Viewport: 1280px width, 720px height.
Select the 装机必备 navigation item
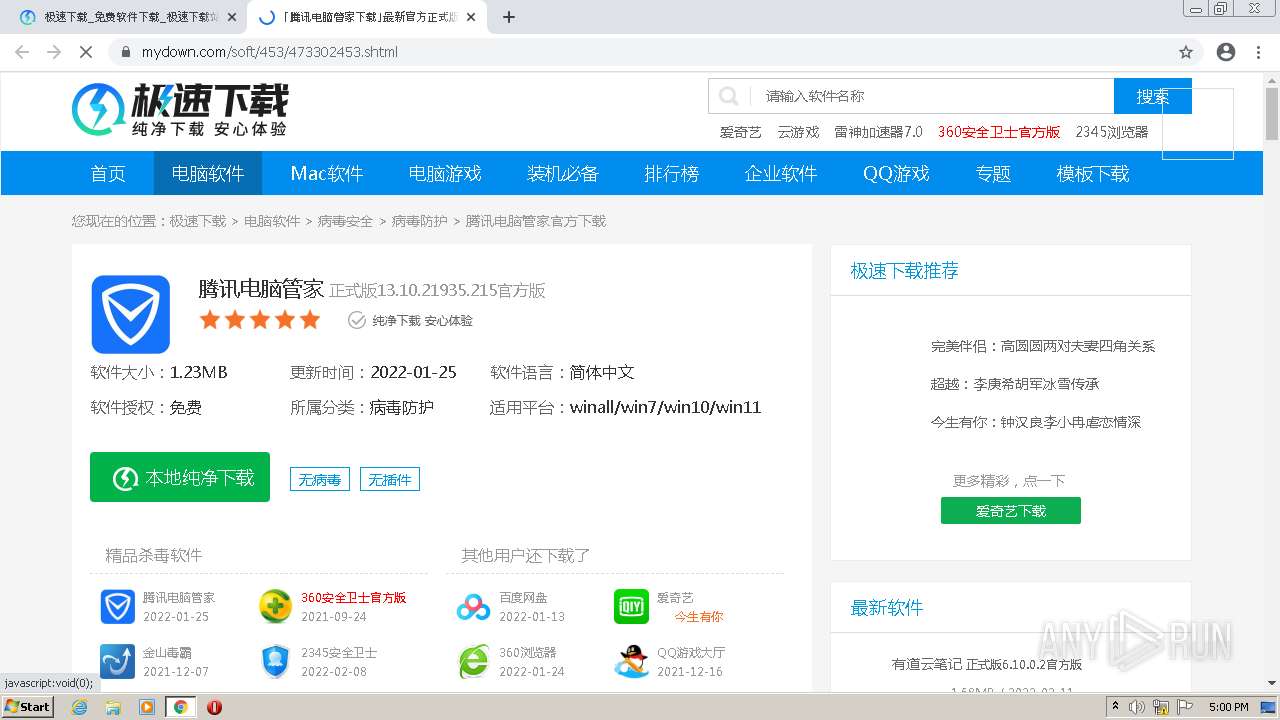pyautogui.click(x=563, y=173)
